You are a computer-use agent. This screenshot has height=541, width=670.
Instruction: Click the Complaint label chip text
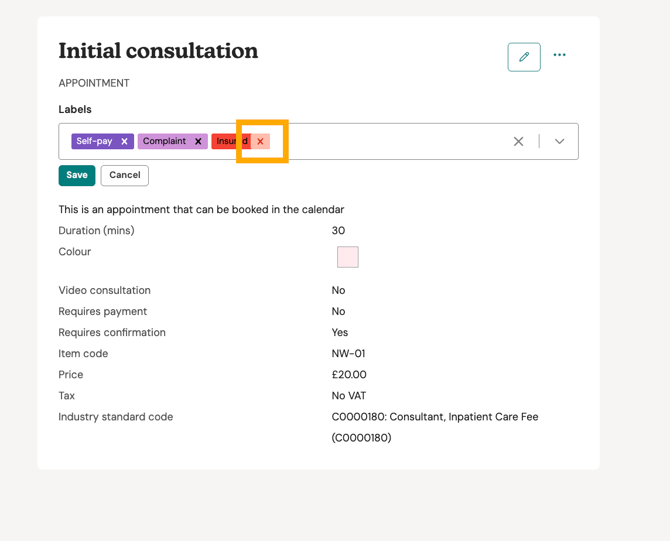pyautogui.click(x=165, y=142)
